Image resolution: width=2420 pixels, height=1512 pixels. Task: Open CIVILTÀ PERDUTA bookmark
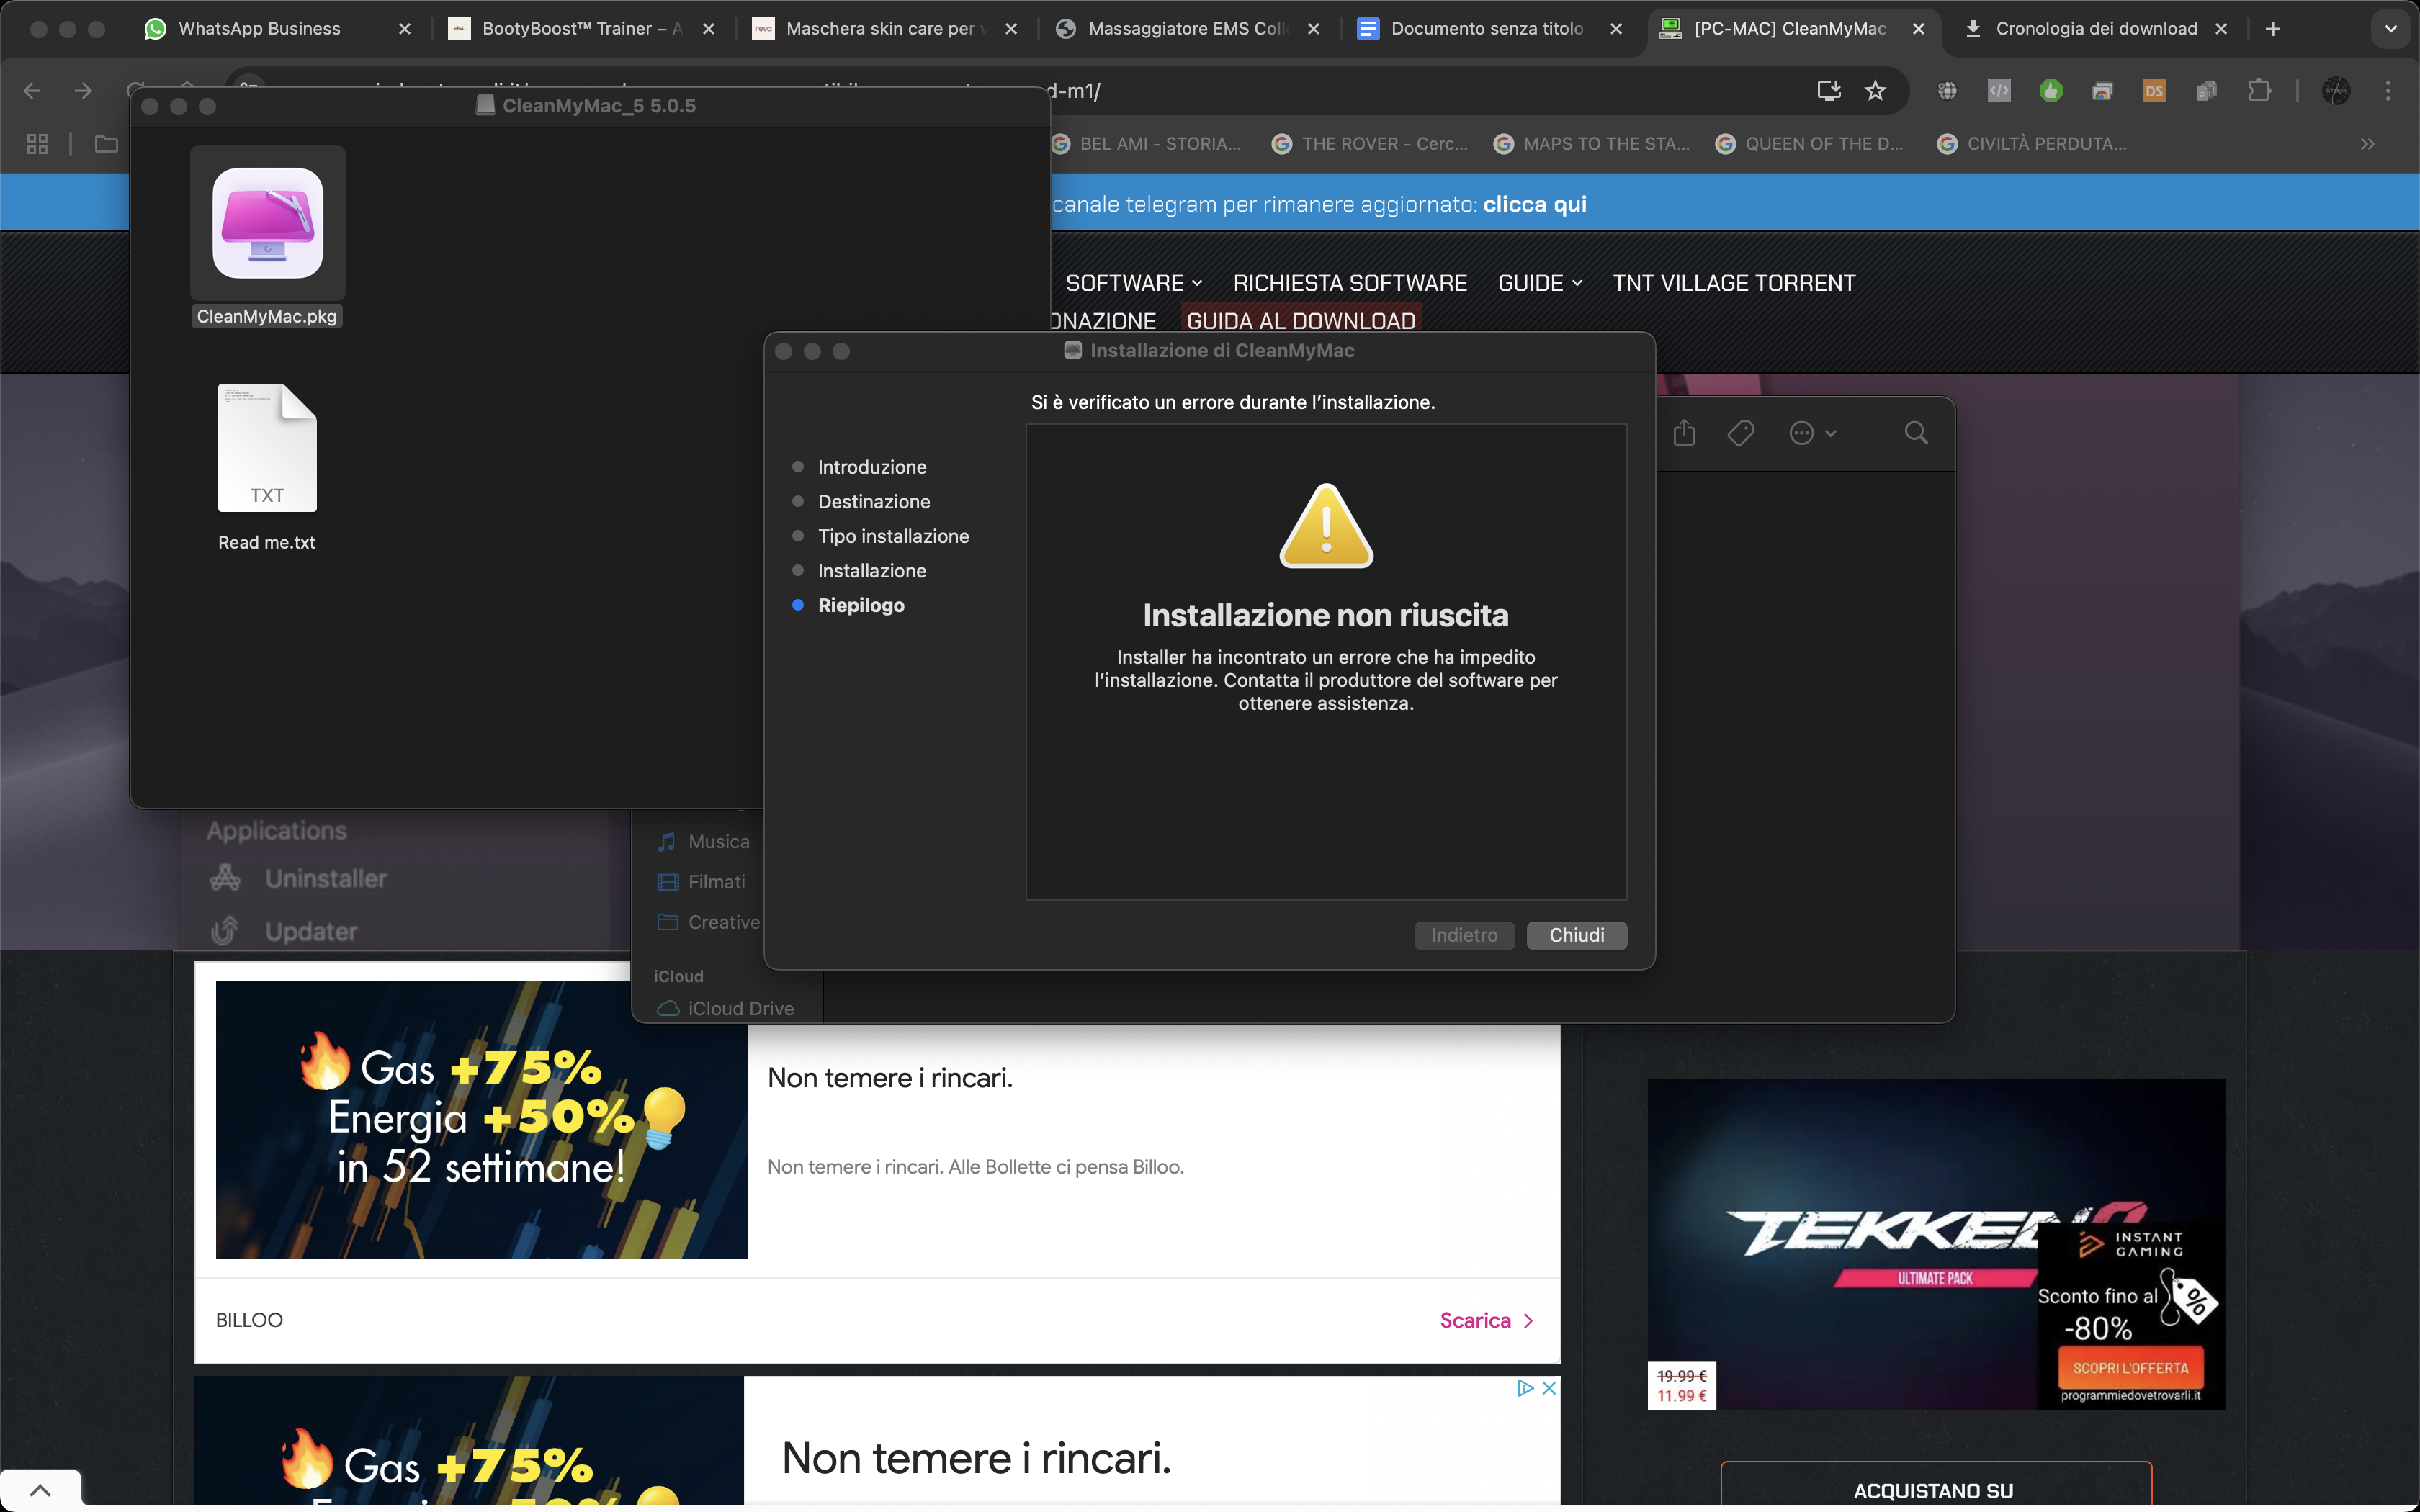(2033, 144)
